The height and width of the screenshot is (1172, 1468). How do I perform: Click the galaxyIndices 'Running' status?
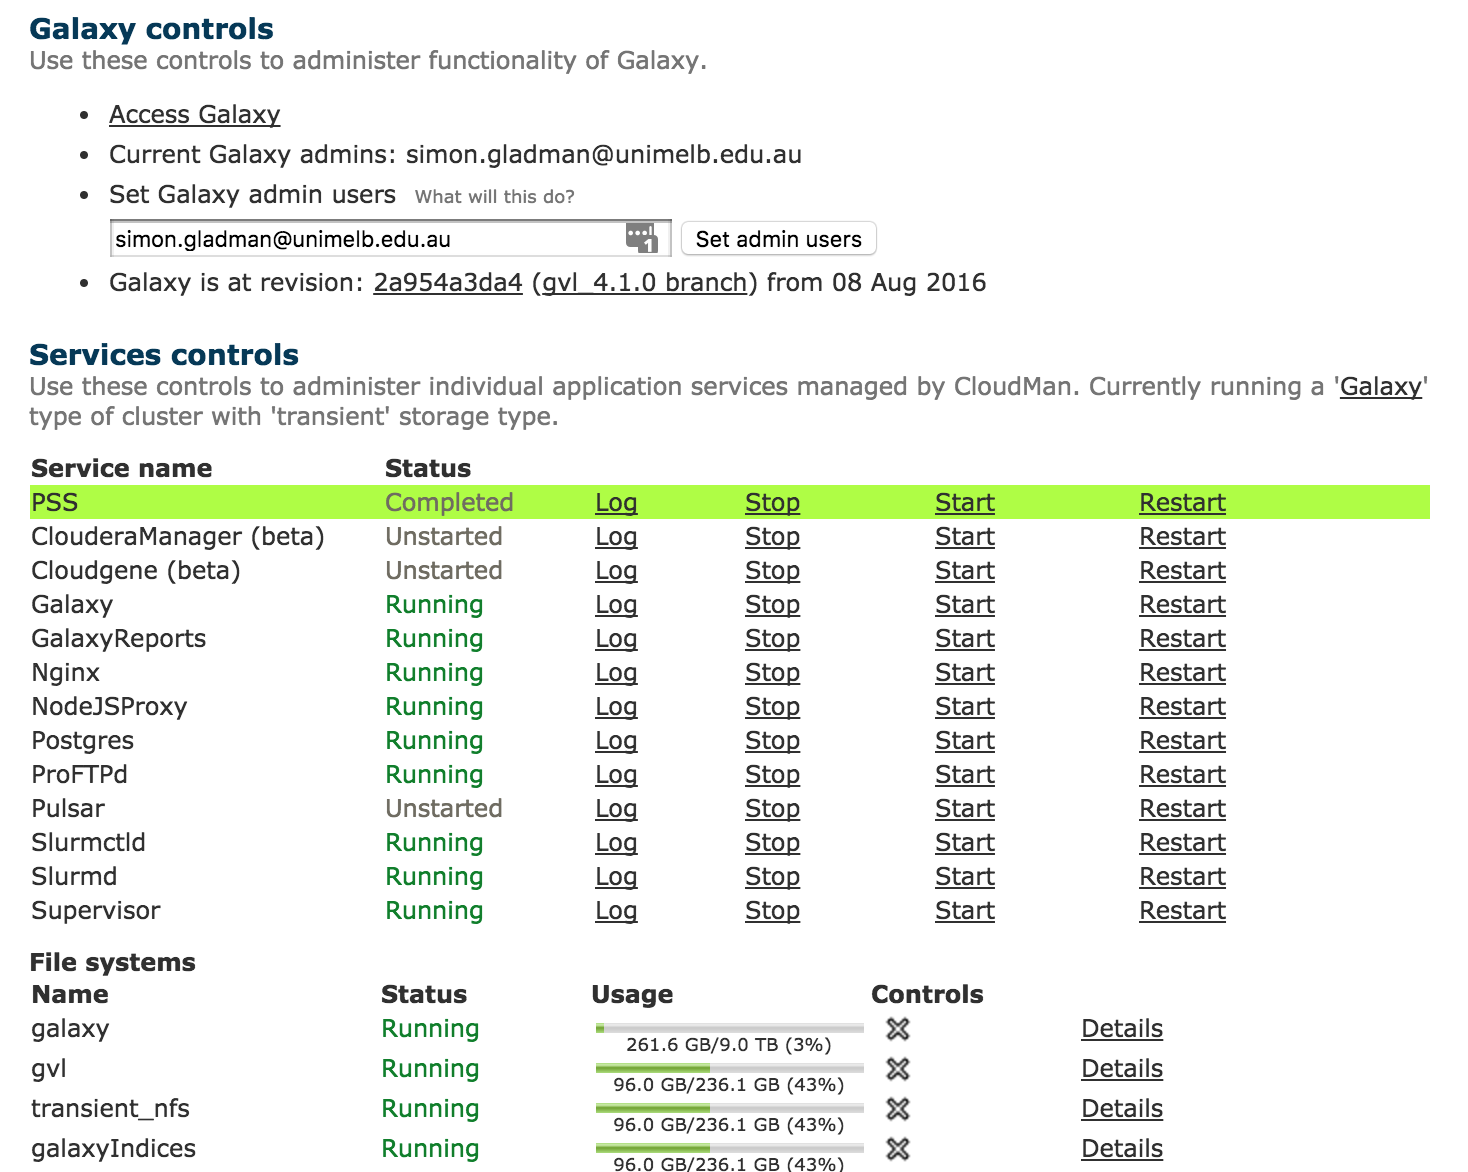(430, 1149)
